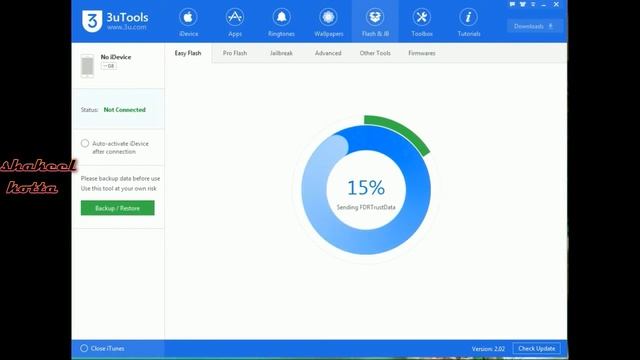640x360 pixels.
Task: Click the feedback flag icon in title bar
Action: (x=512, y=4)
